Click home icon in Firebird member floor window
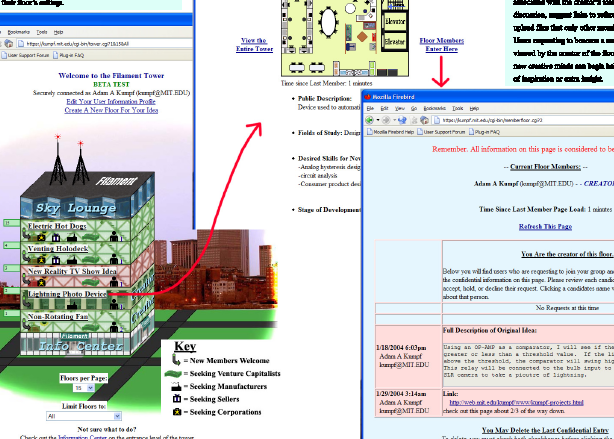 [424, 120]
